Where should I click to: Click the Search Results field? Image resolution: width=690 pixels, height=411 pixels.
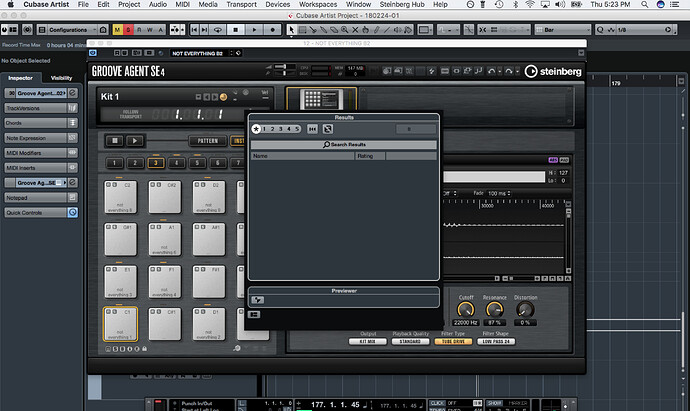point(344,144)
